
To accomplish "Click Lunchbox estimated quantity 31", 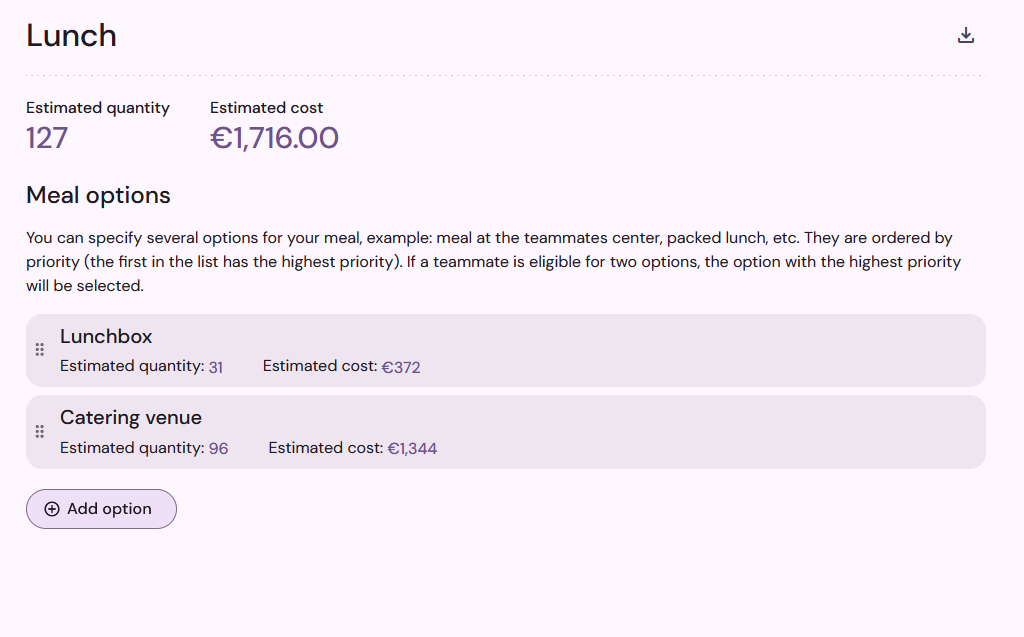I will 216,367.
